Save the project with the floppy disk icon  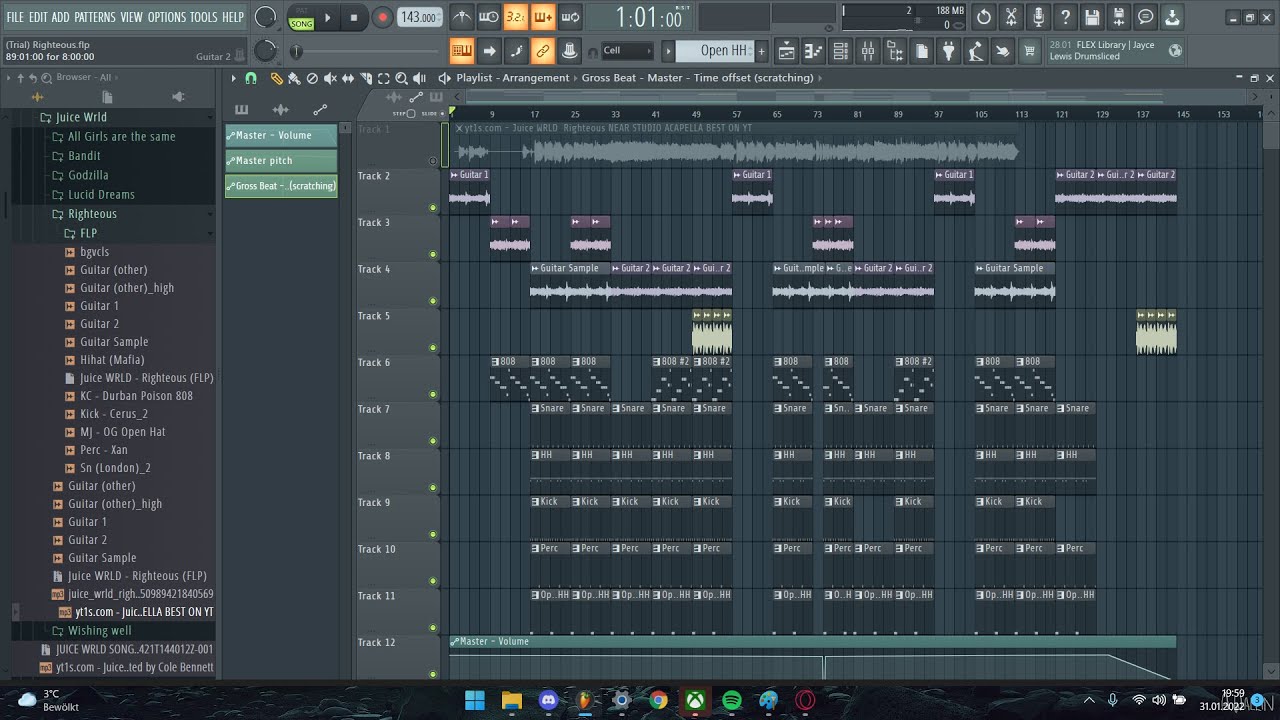click(x=1092, y=17)
